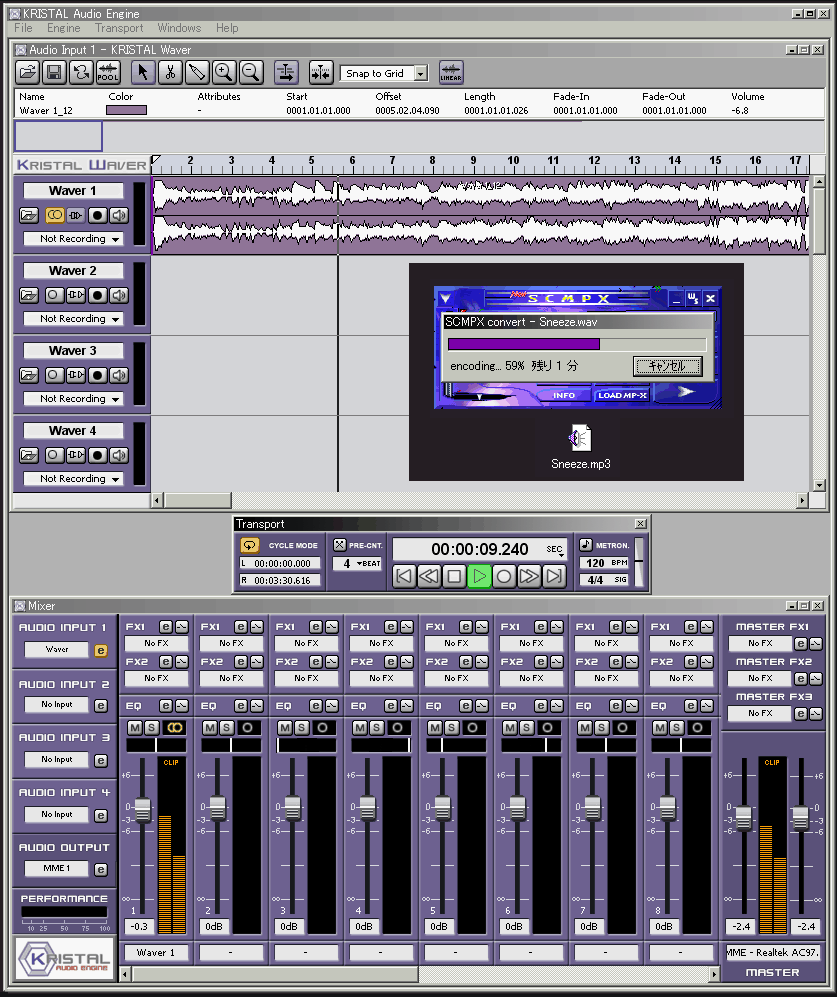Open the Engine menu

tap(64, 28)
